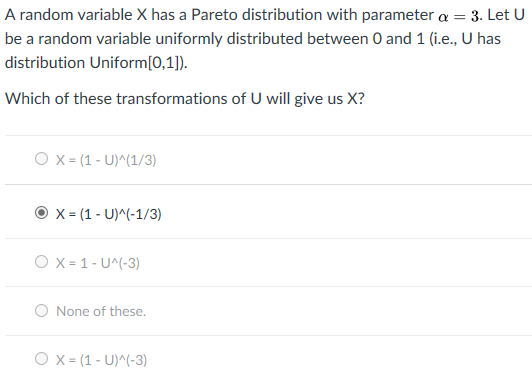This screenshot has width=532, height=378.
Task: Click the answer text "None of these."
Action: click(101, 311)
